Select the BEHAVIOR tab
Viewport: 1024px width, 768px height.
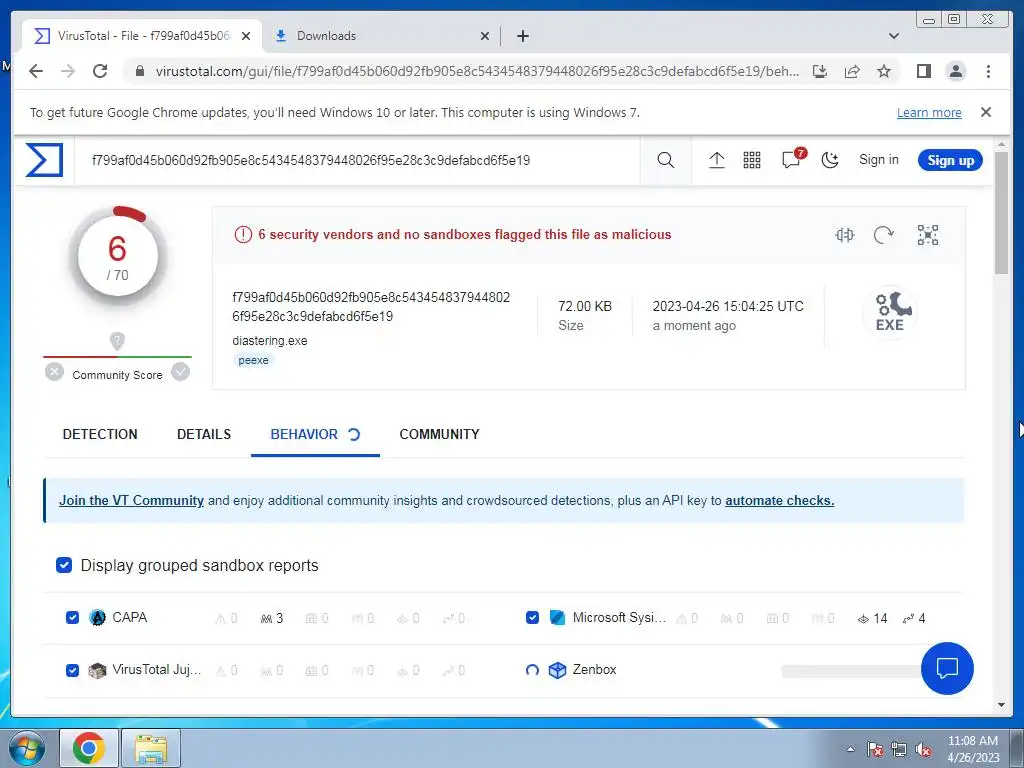pos(315,434)
